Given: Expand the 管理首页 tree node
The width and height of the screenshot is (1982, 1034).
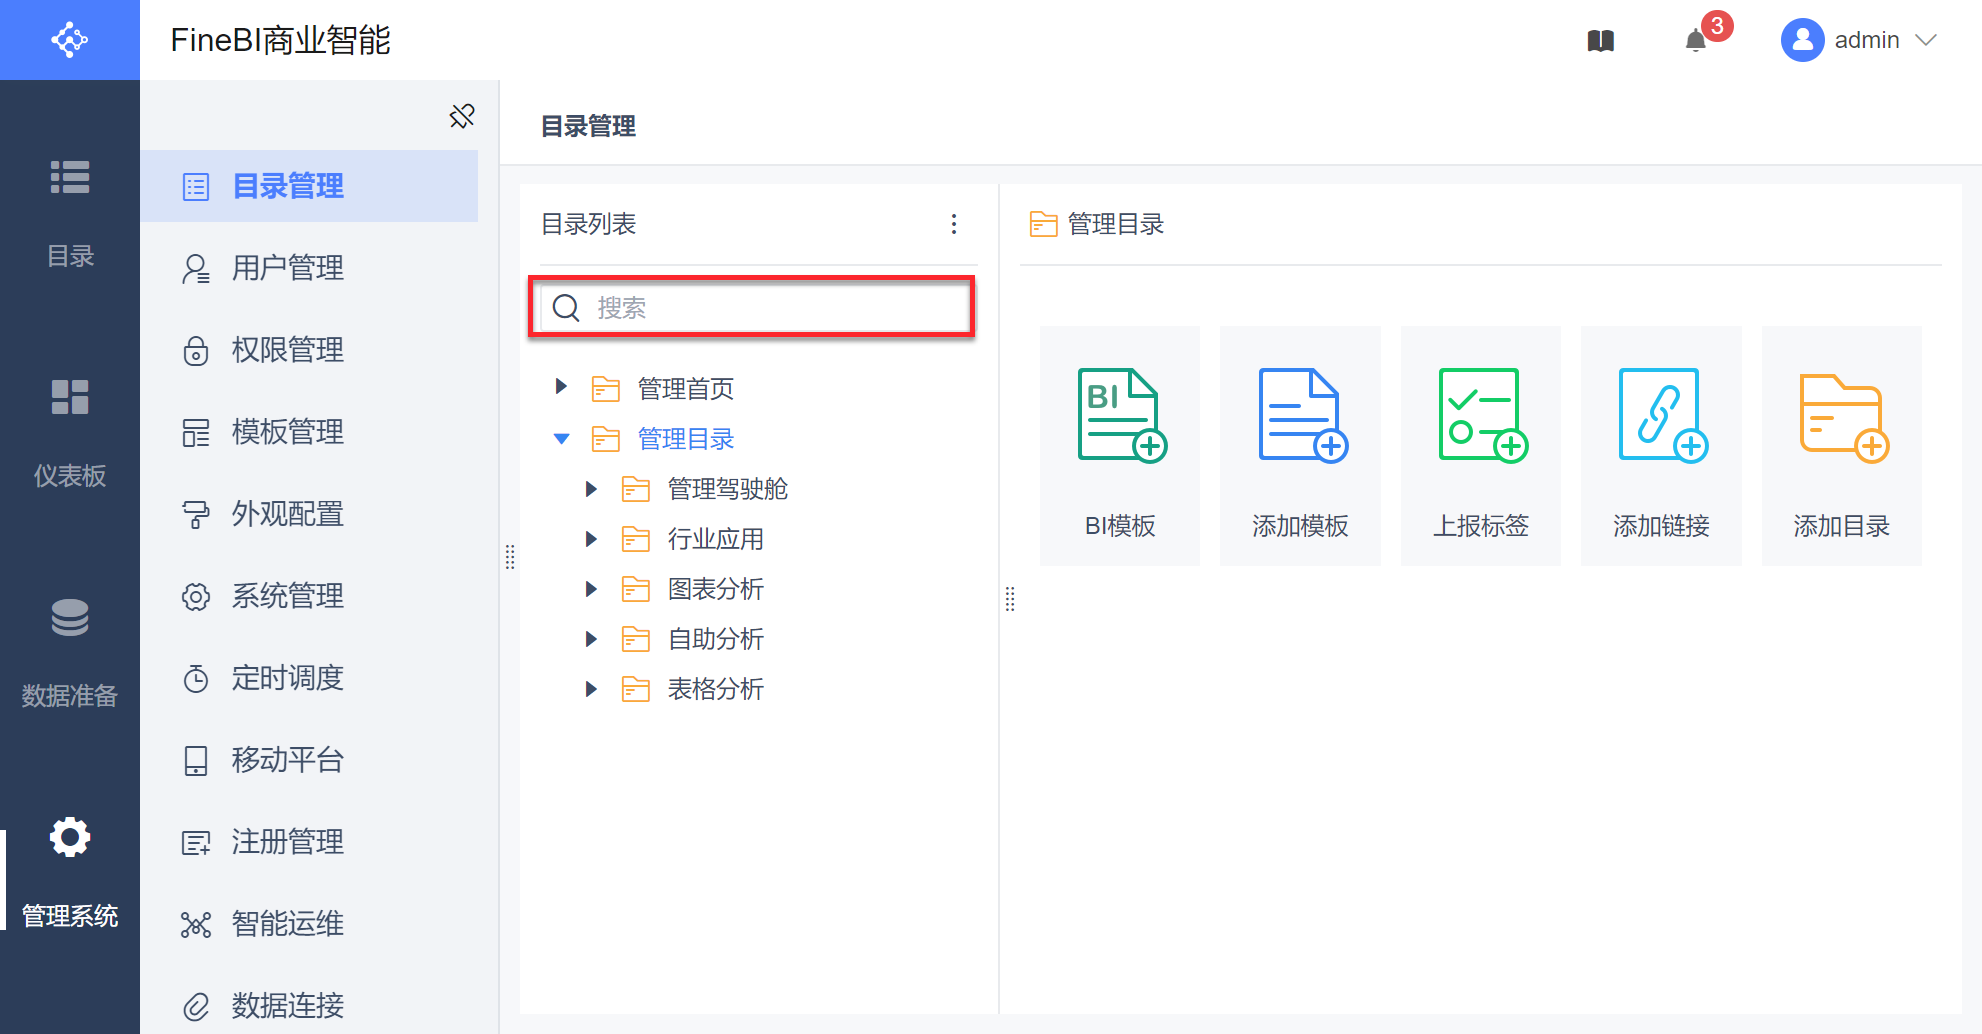Looking at the screenshot, I should click(x=561, y=388).
